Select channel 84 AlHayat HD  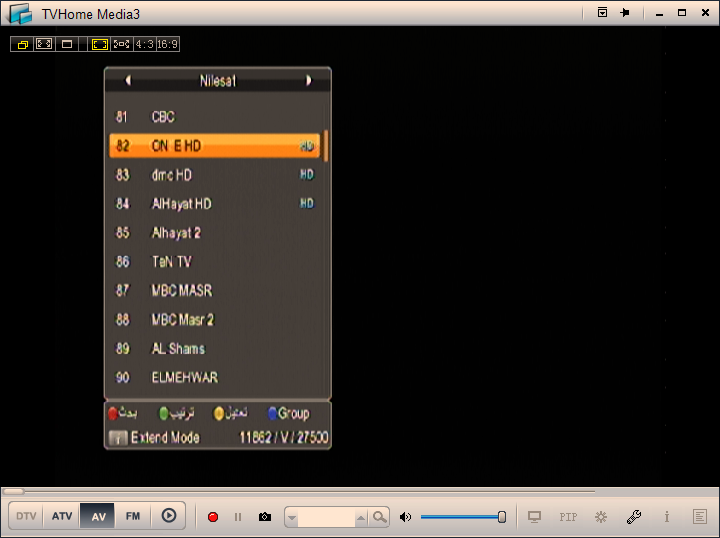click(x=214, y=203)
